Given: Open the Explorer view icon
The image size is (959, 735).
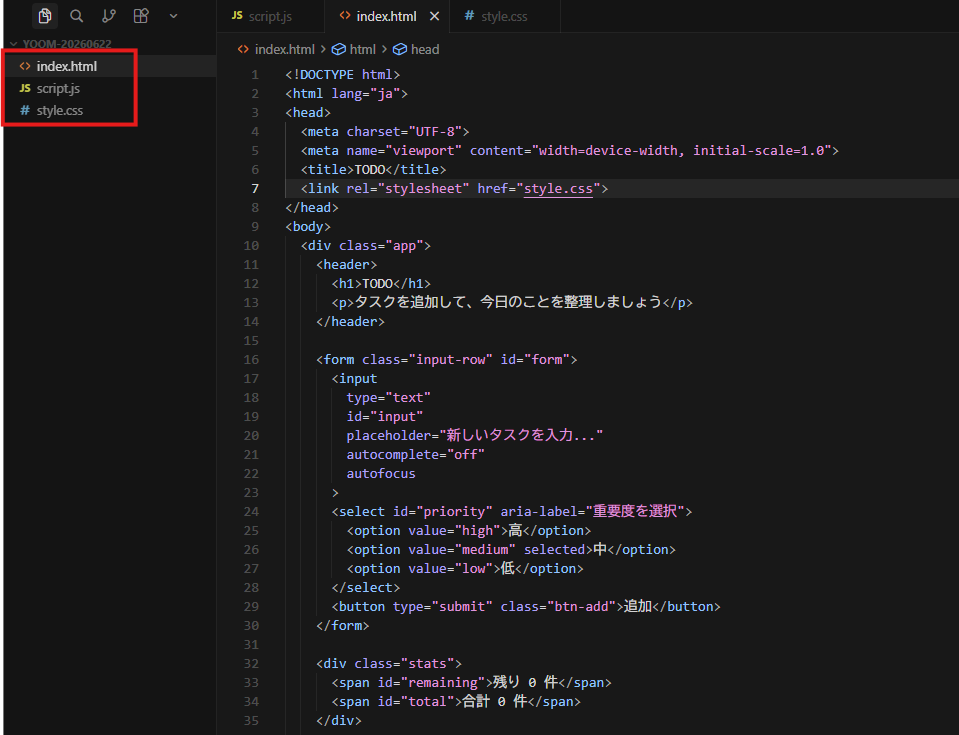Looking at the screenshot, I should point(45,16).
